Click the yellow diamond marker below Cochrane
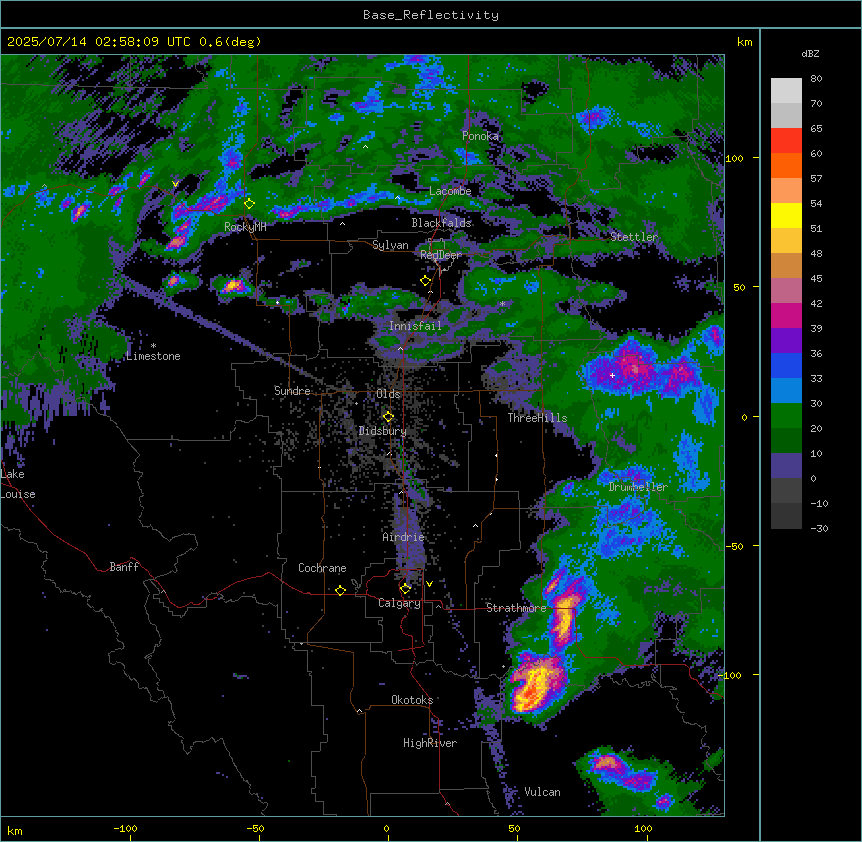The image size is (862, 842). coord(340,590)
